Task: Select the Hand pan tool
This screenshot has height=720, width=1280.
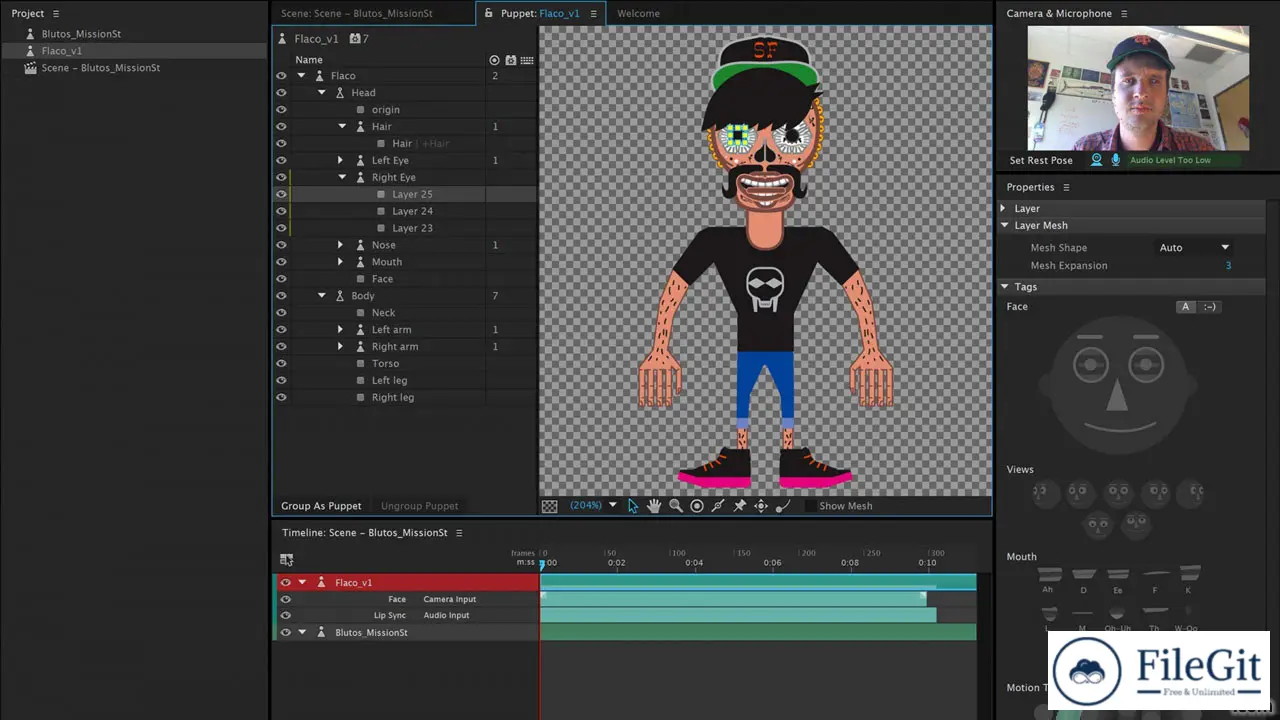Action: [x=654, y=506]
